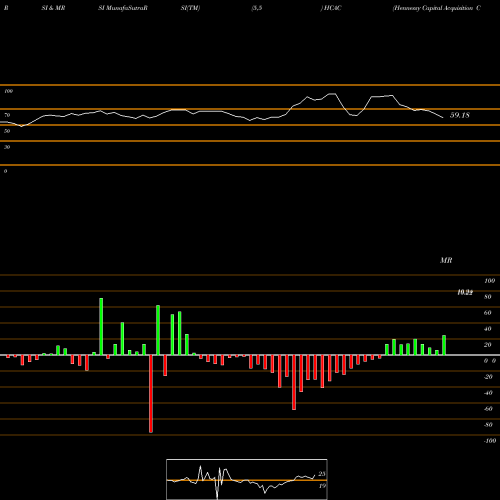Click the HCAC ticker text in header
The width and height of the screenshot is (500, 500).
332,8
